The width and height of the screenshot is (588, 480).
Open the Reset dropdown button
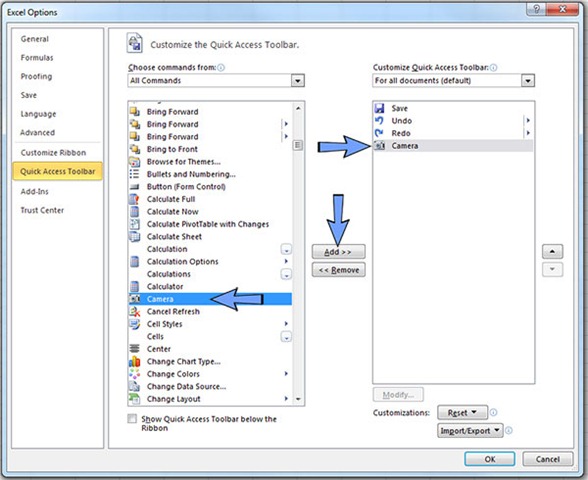tap(462, 412)
